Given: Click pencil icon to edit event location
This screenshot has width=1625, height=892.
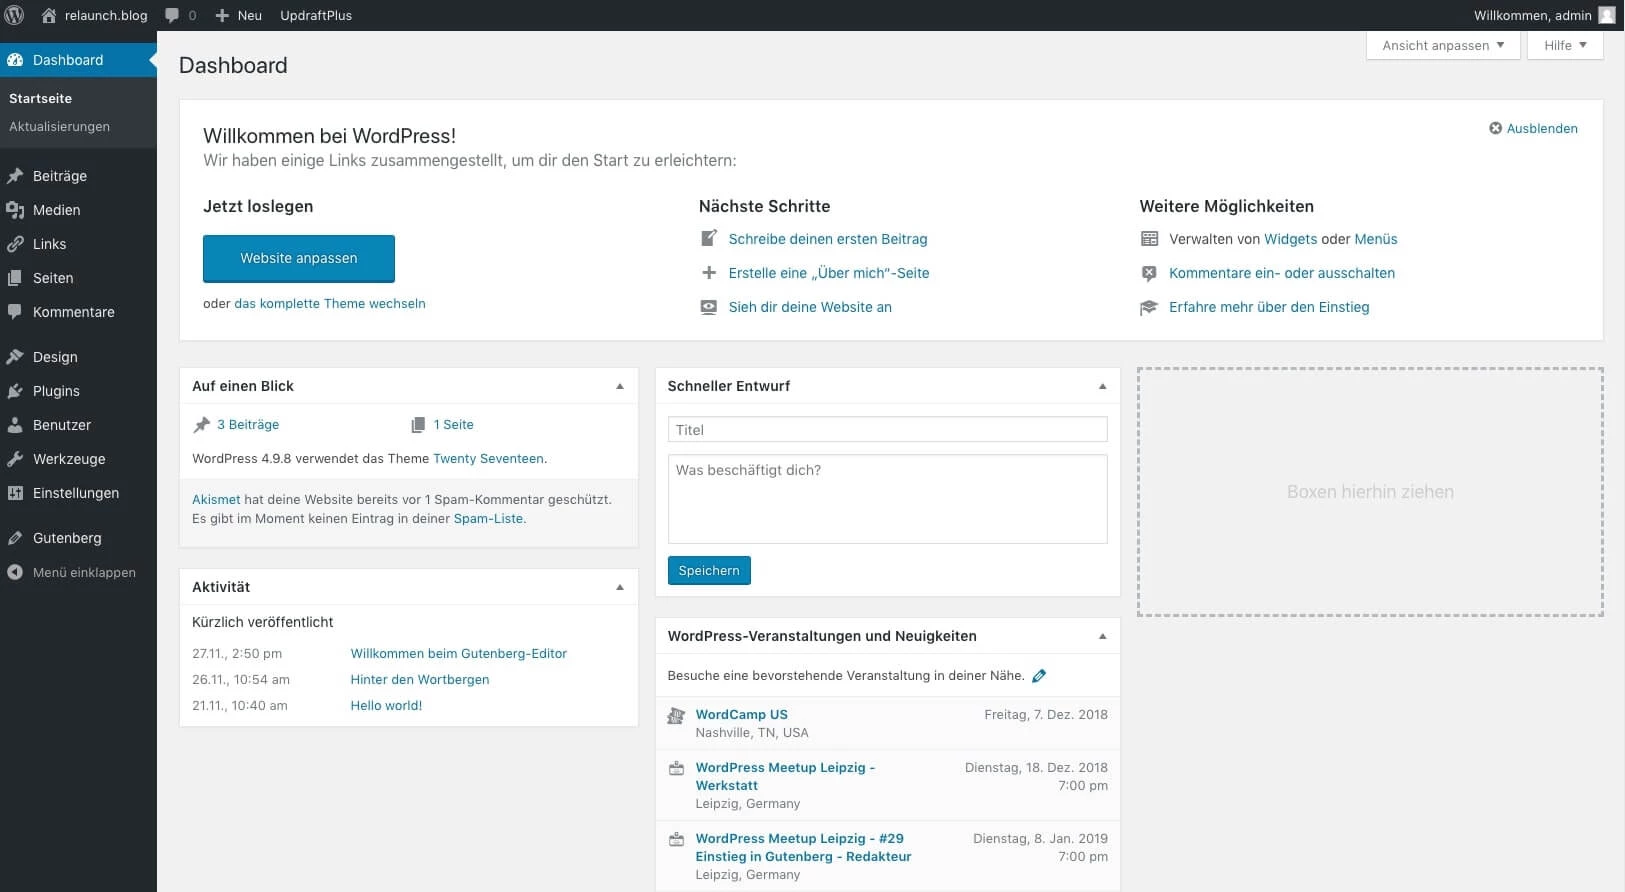Looking at the screenshot, I should (1039, 676).
